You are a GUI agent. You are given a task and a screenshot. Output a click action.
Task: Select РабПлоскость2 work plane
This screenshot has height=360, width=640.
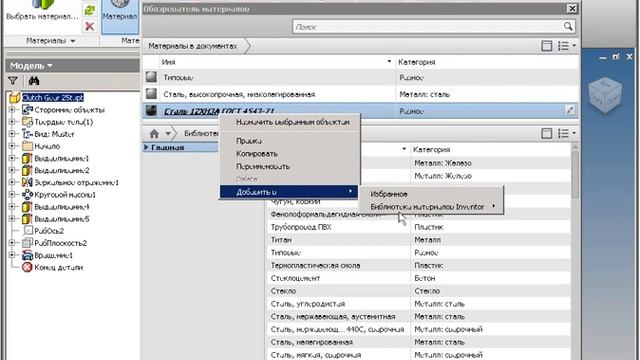pyautogui.click(x=60, y=243)
